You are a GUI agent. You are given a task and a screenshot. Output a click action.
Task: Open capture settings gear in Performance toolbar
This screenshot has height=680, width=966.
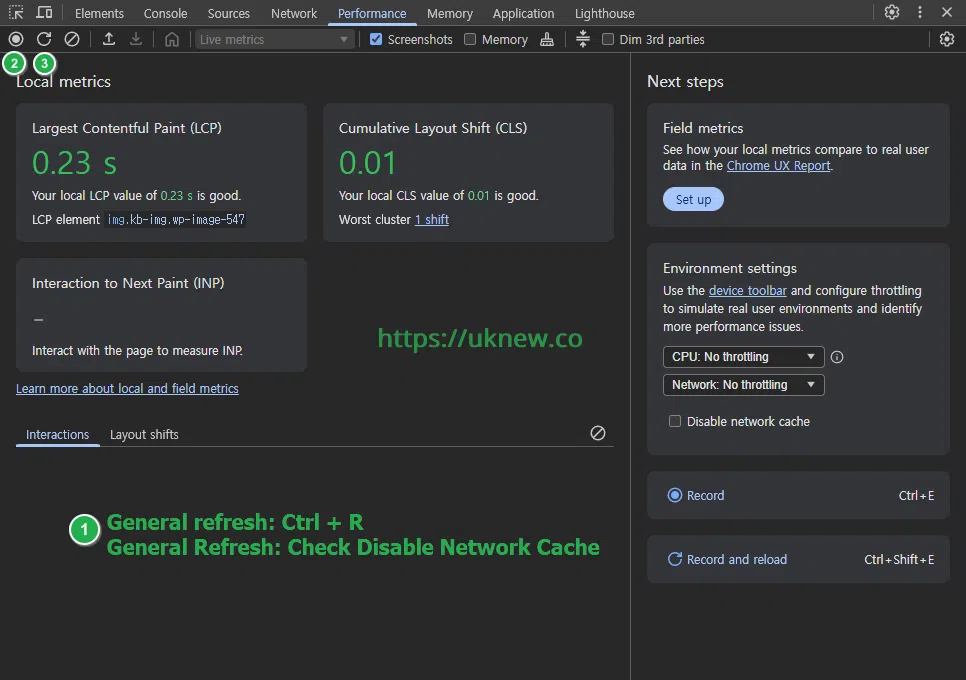pos(946,39)
